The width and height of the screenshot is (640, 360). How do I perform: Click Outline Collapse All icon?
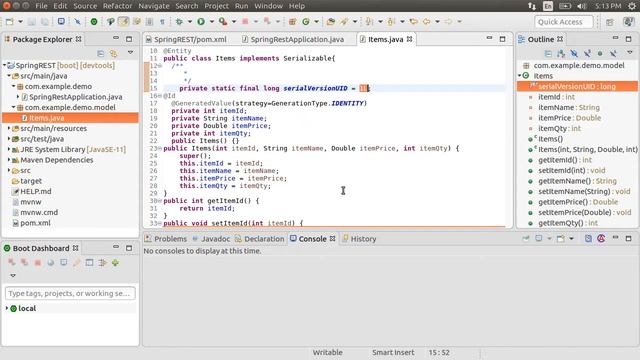click(548, 53)
